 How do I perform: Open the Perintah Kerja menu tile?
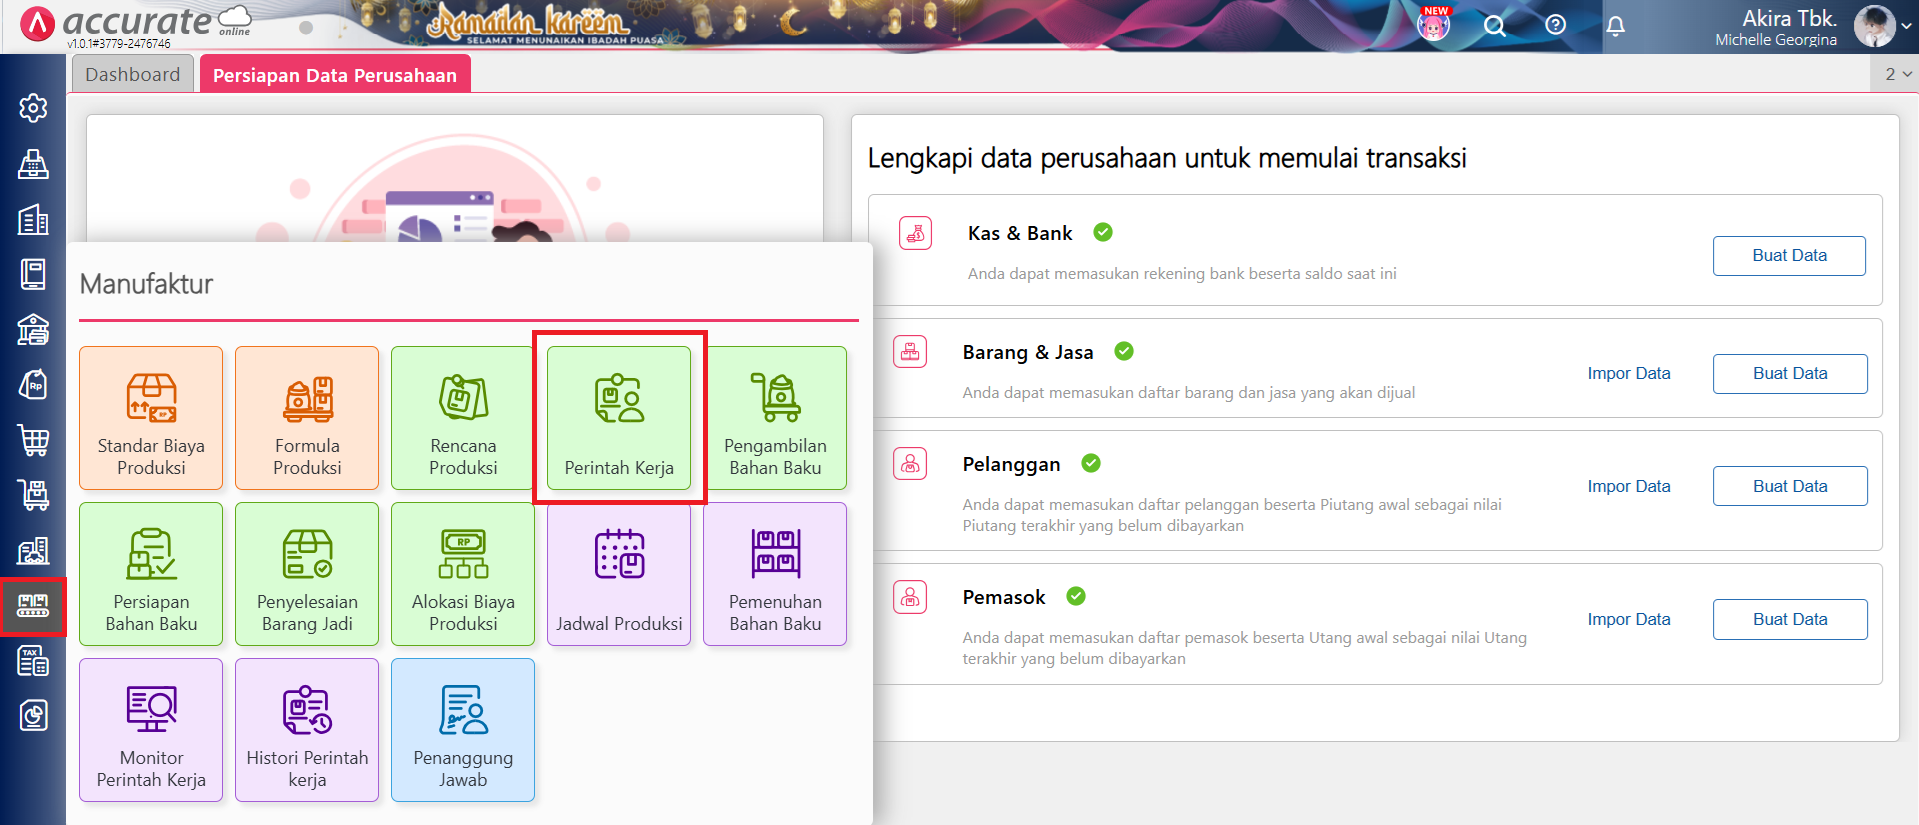(619, 418)
